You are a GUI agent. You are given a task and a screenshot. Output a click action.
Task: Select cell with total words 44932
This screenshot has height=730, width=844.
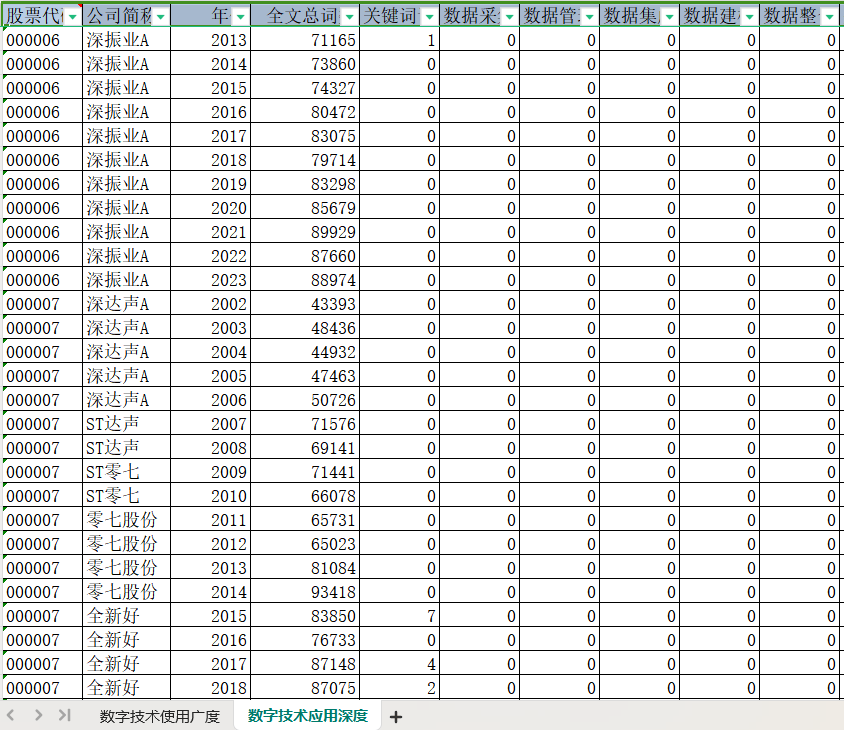click(x=305, y=352)
